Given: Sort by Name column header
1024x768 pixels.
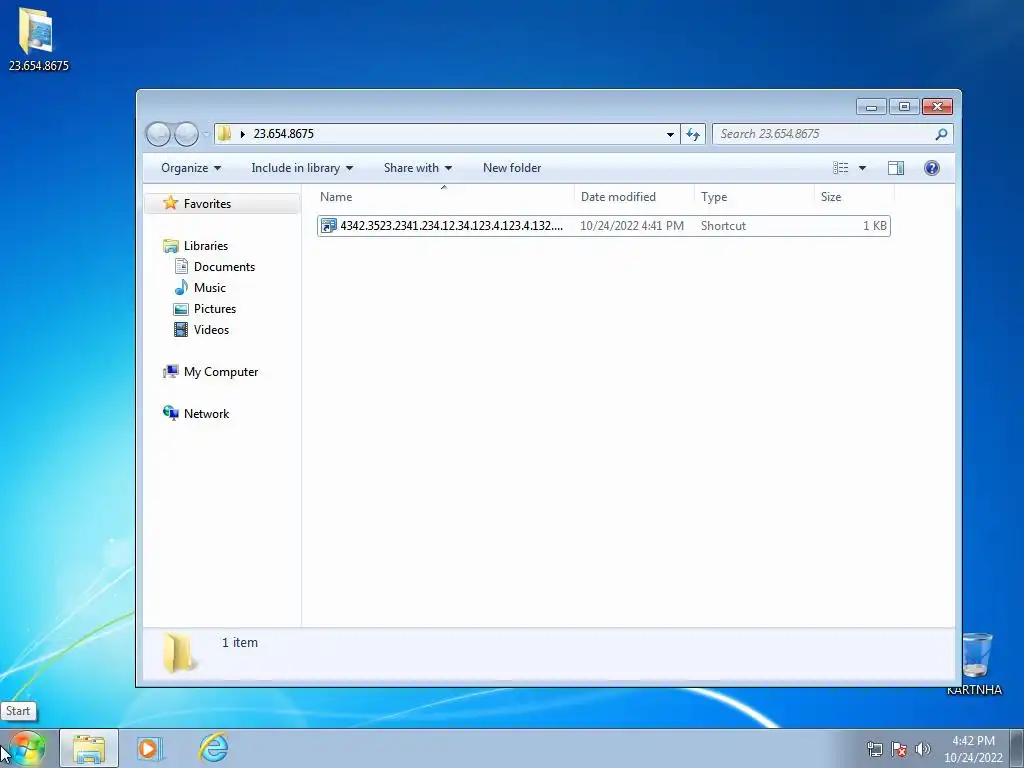Looking at the screenshot, I should coord(444,197).
